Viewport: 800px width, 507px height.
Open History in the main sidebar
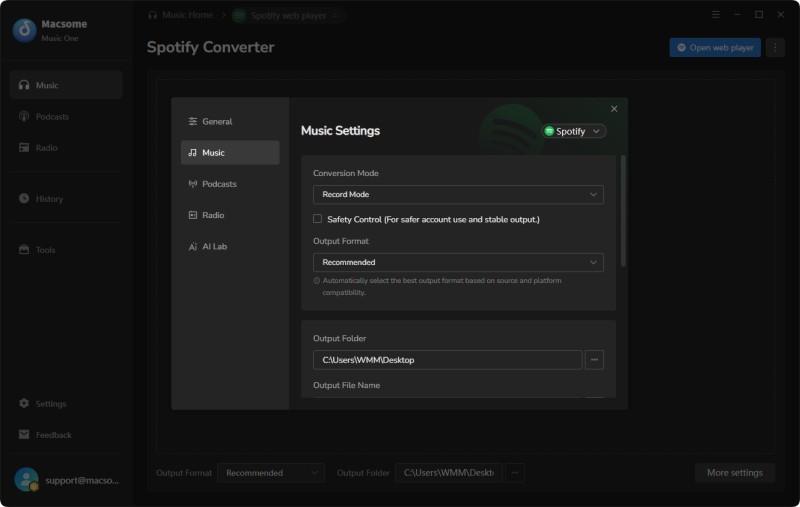[x=66, y=198]
